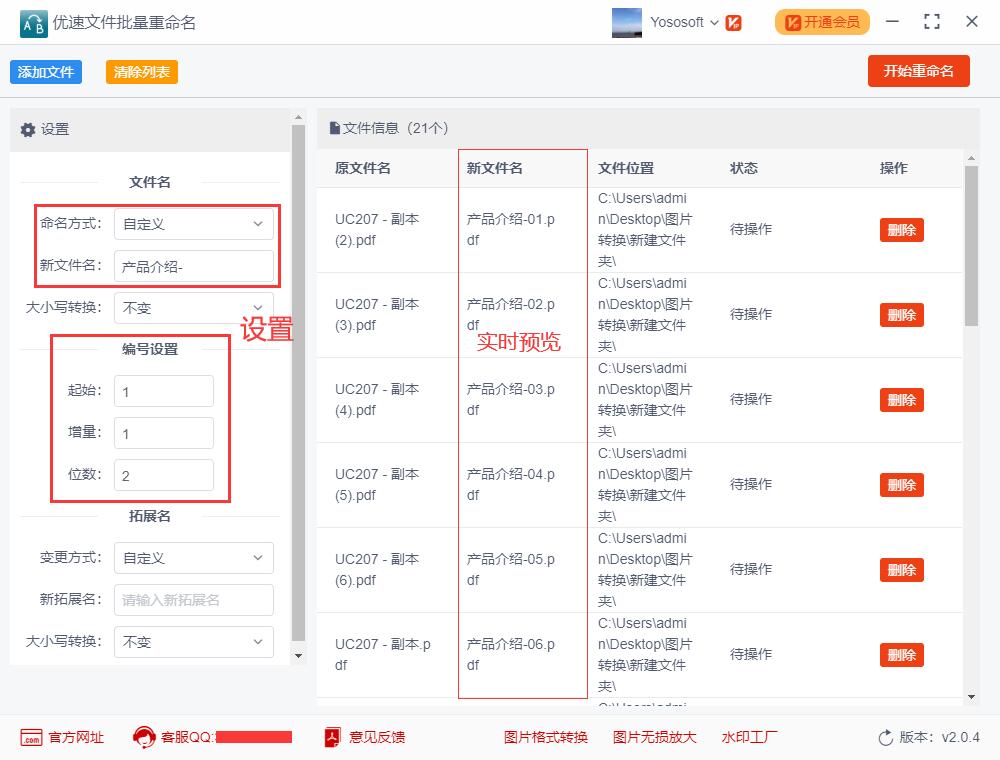Toggle fullscreen window icon
The image size is (1000, 760).
932,22
